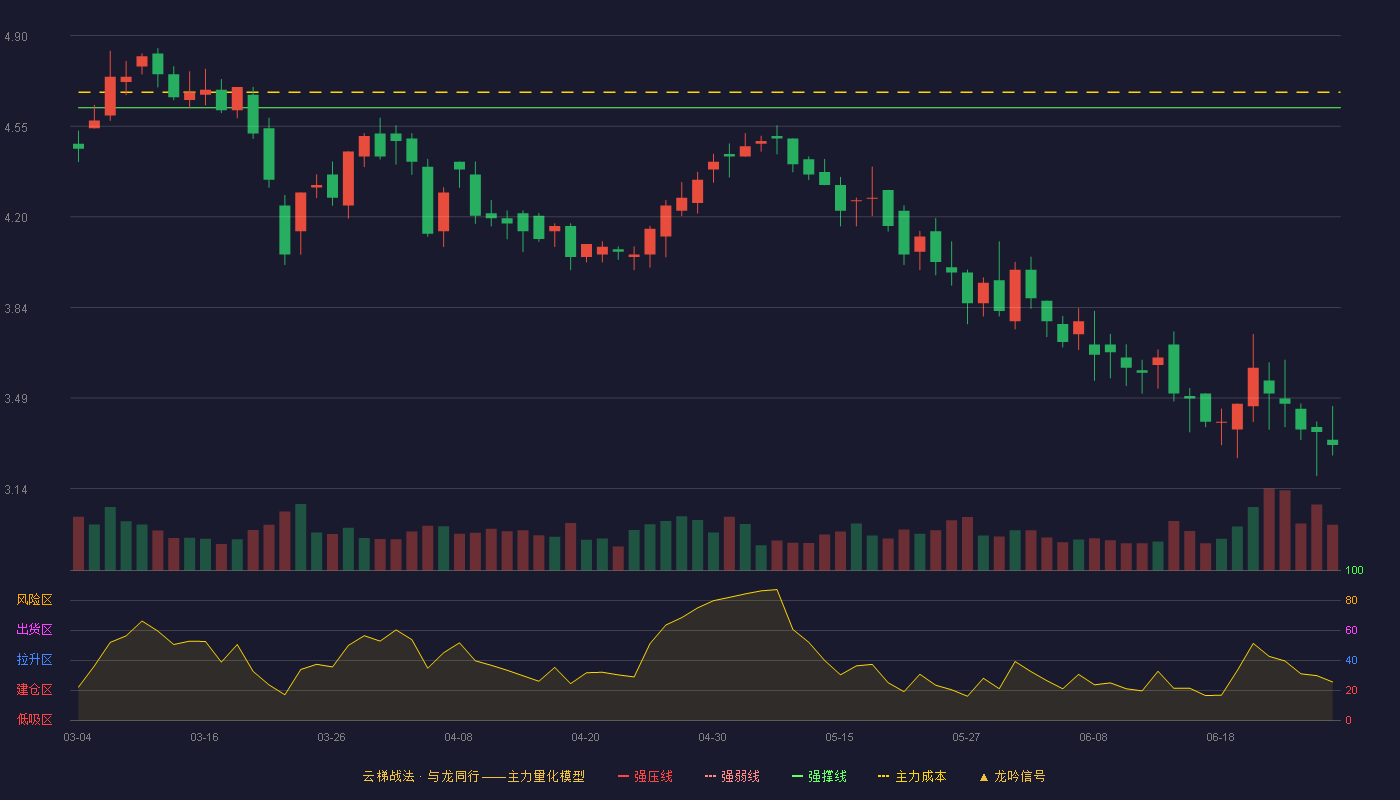
Task: Click the yellow triangle icon of 龙吟信号
Action: [x=984, y=776]
